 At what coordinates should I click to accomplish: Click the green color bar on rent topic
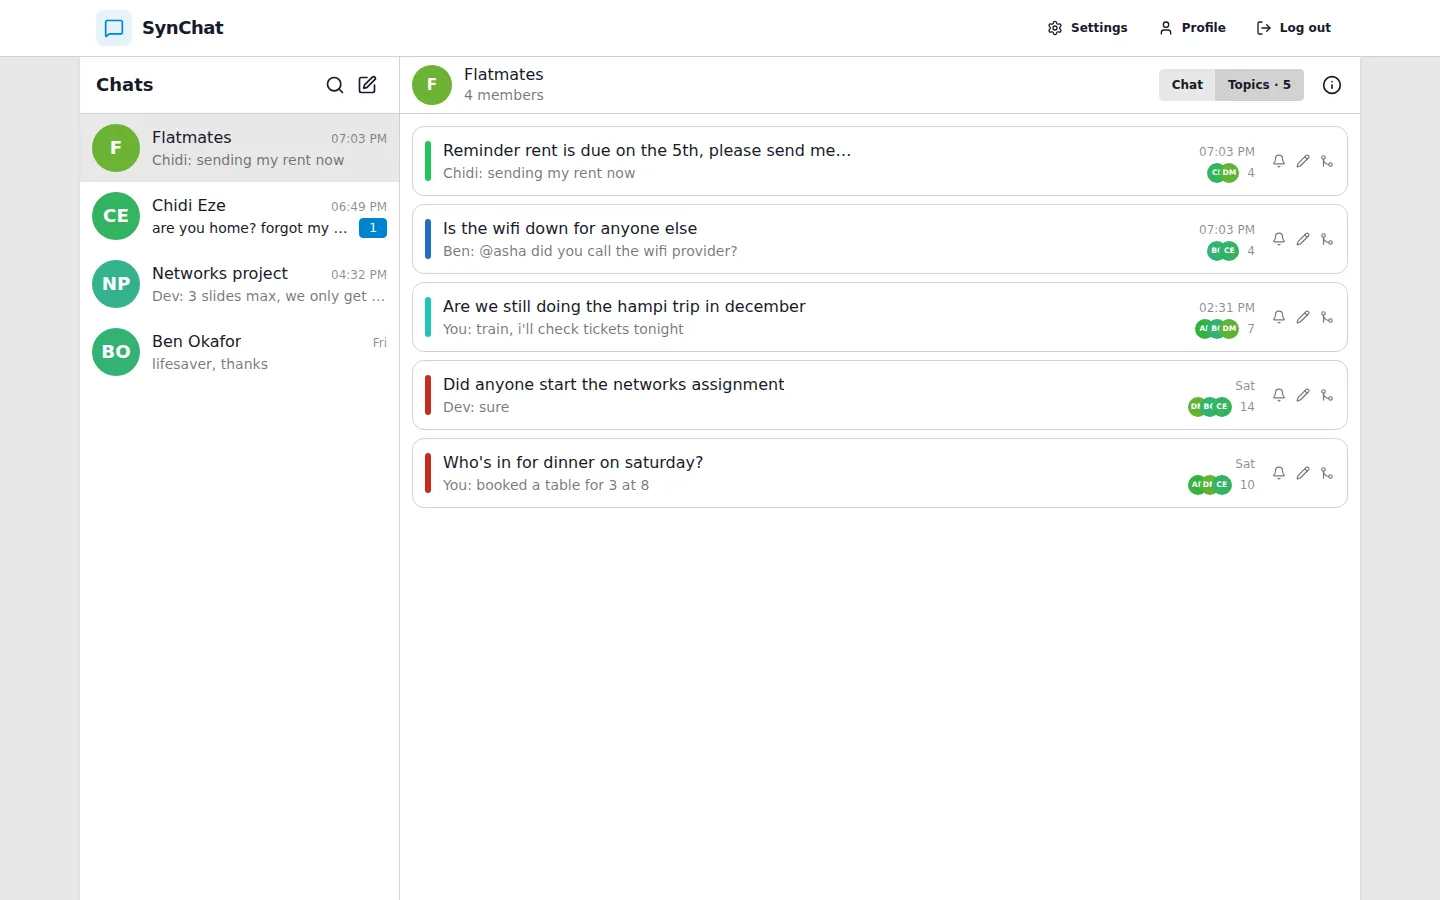pos(428,161)
